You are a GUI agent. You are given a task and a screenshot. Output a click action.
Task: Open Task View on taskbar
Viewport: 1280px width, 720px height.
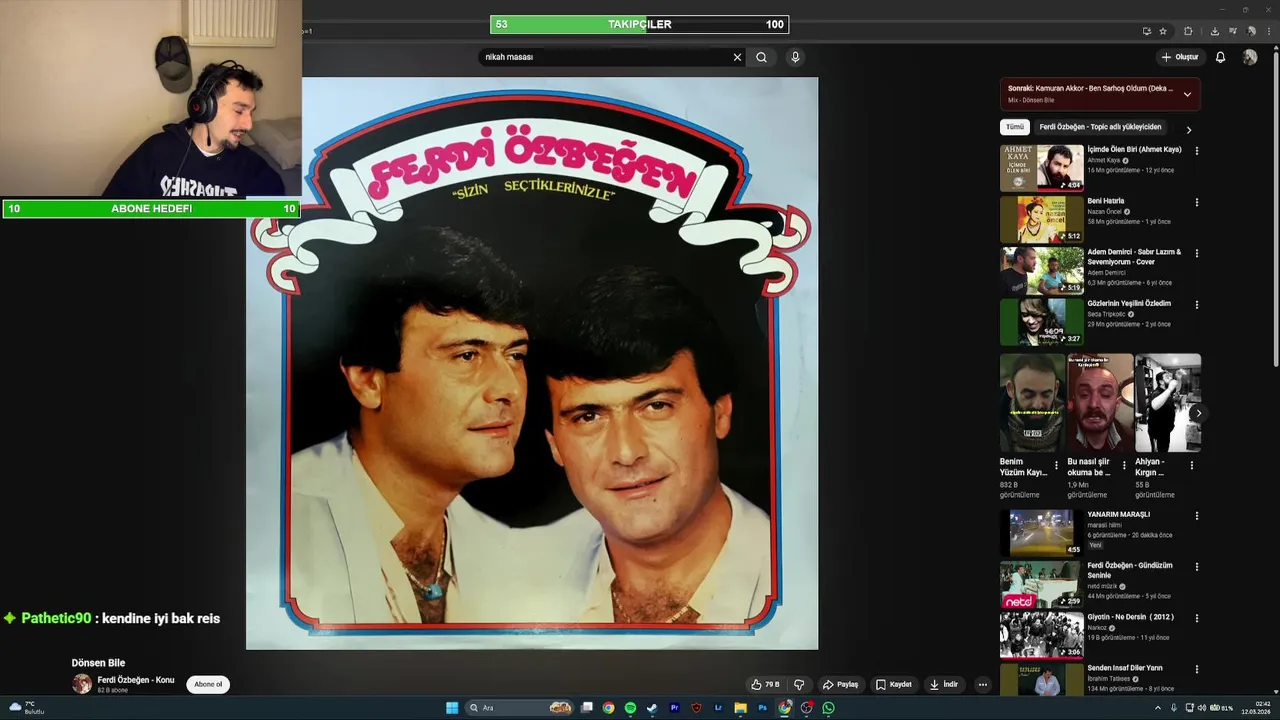tap(587, 708)
